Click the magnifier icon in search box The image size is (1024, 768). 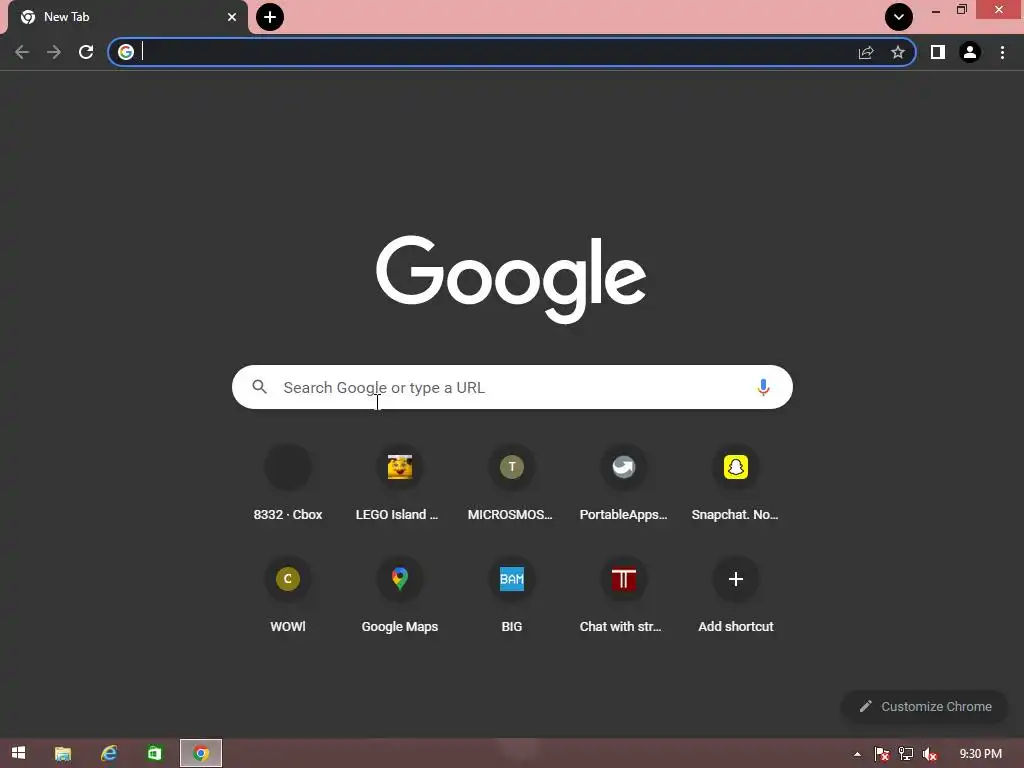259,387
